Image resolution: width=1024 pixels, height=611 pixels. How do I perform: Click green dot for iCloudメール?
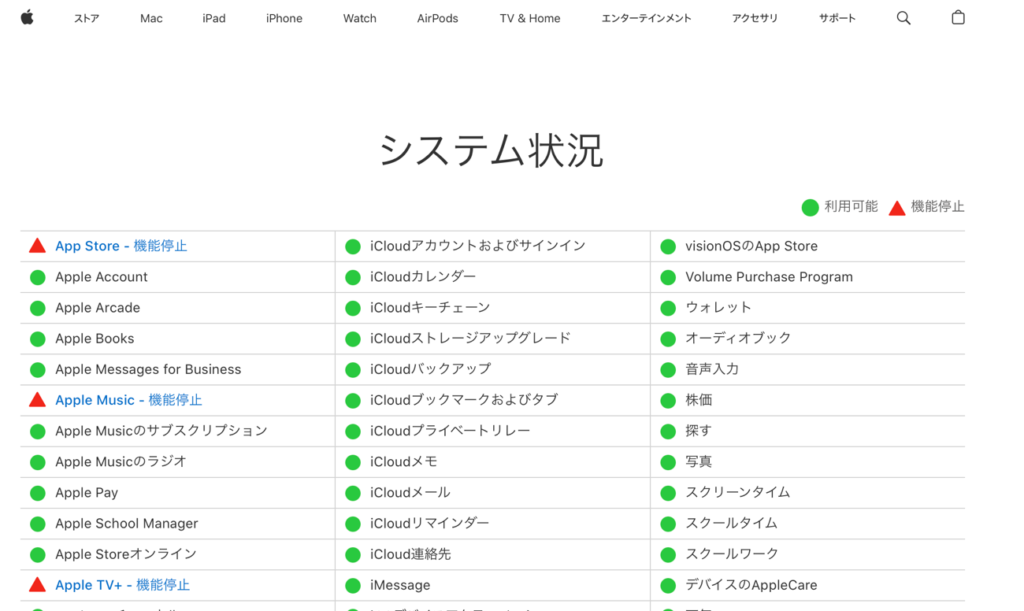353,493
